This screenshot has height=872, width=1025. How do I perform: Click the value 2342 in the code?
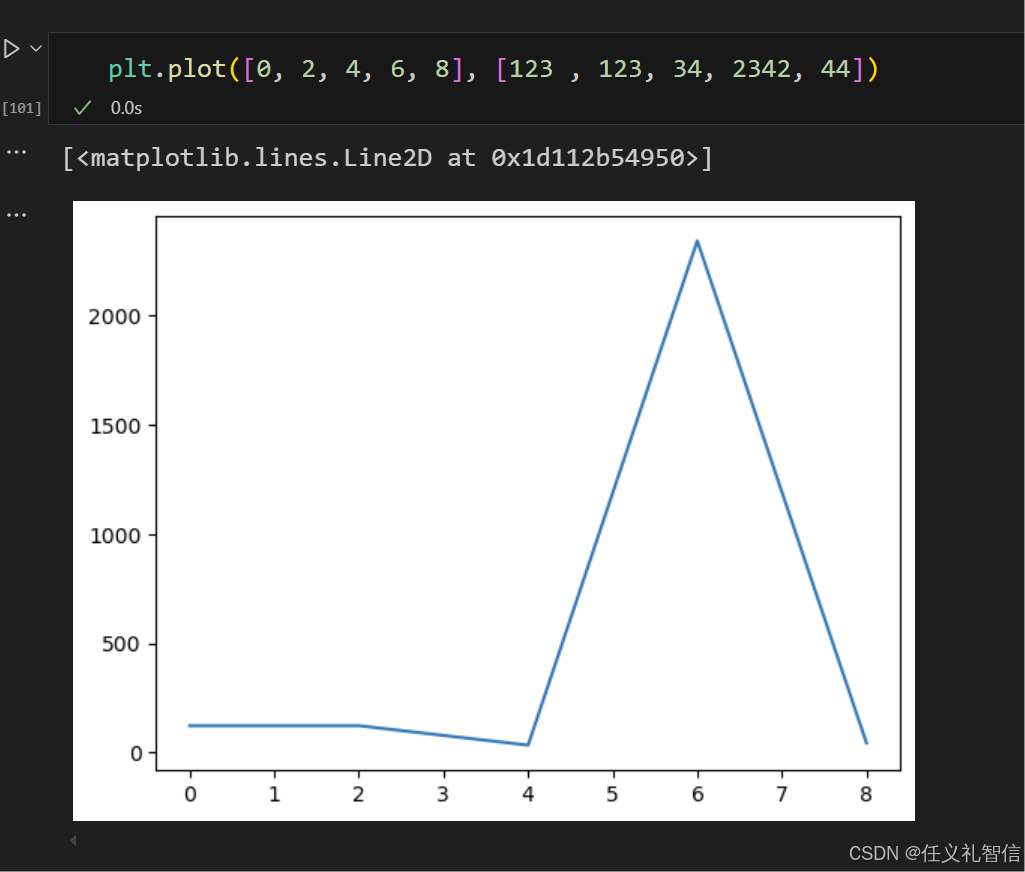pos(761,69)
